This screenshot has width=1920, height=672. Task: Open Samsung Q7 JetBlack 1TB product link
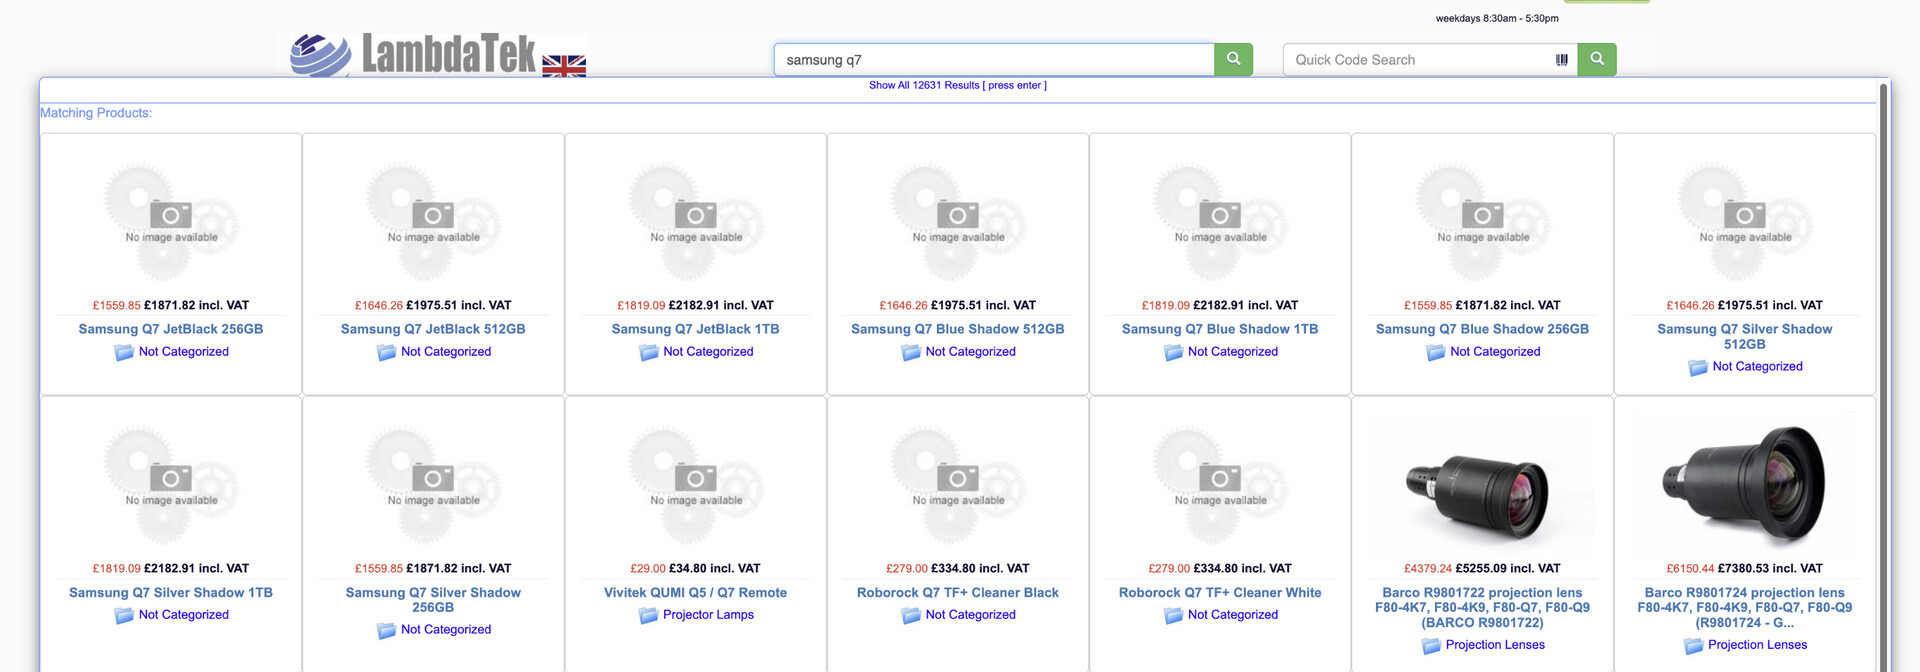pos(695,329)
